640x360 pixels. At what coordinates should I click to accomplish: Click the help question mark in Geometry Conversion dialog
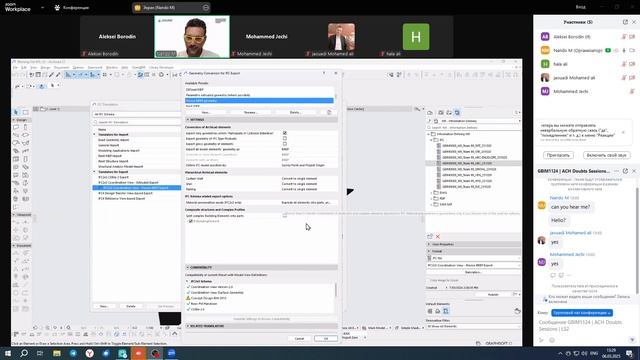click(x=324, y=73)
